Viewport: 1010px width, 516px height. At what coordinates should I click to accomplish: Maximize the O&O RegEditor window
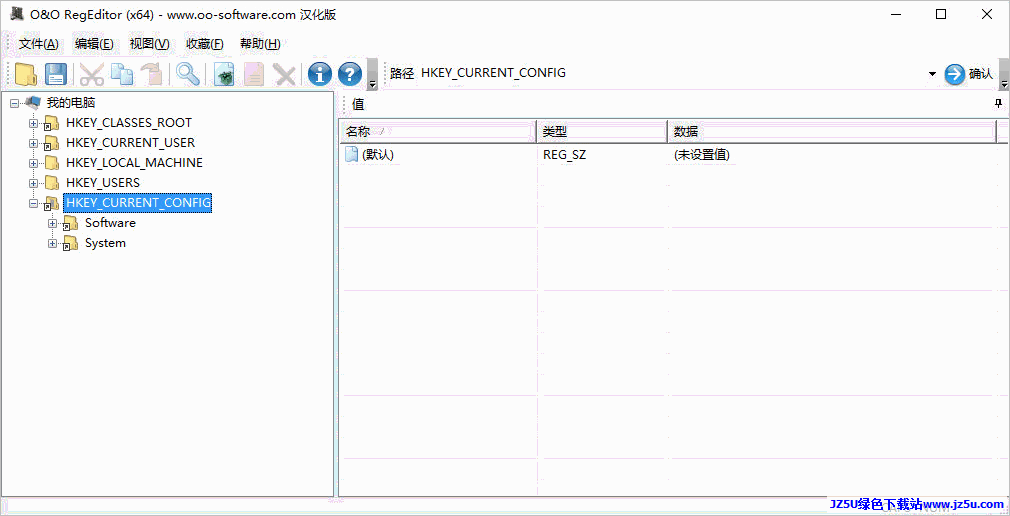(941, 15)
